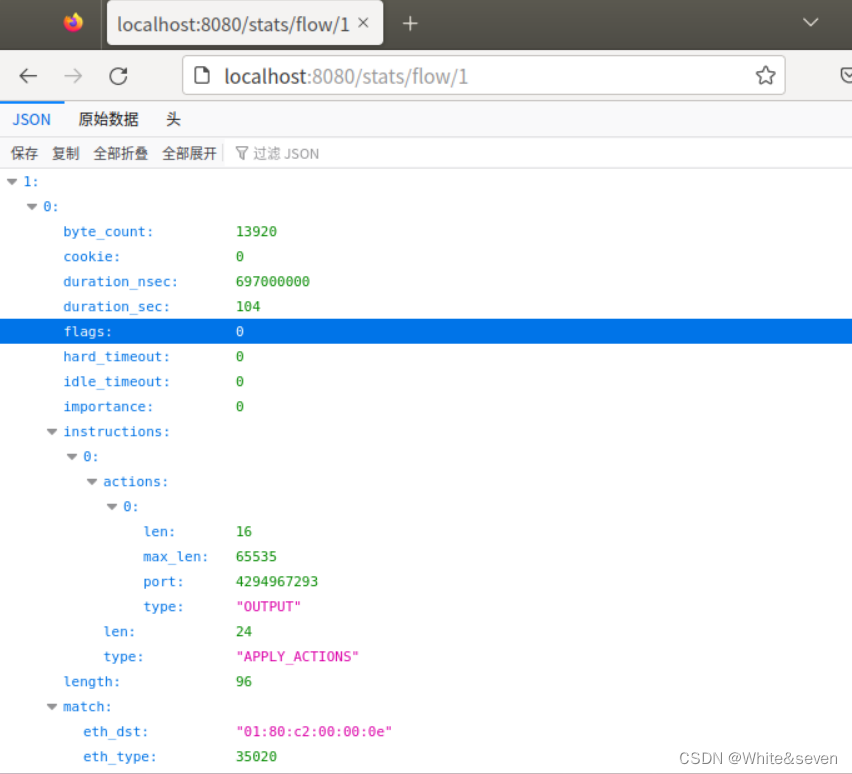
Task: Click the forward navigation arrow
Action: (x=72, y=76)
